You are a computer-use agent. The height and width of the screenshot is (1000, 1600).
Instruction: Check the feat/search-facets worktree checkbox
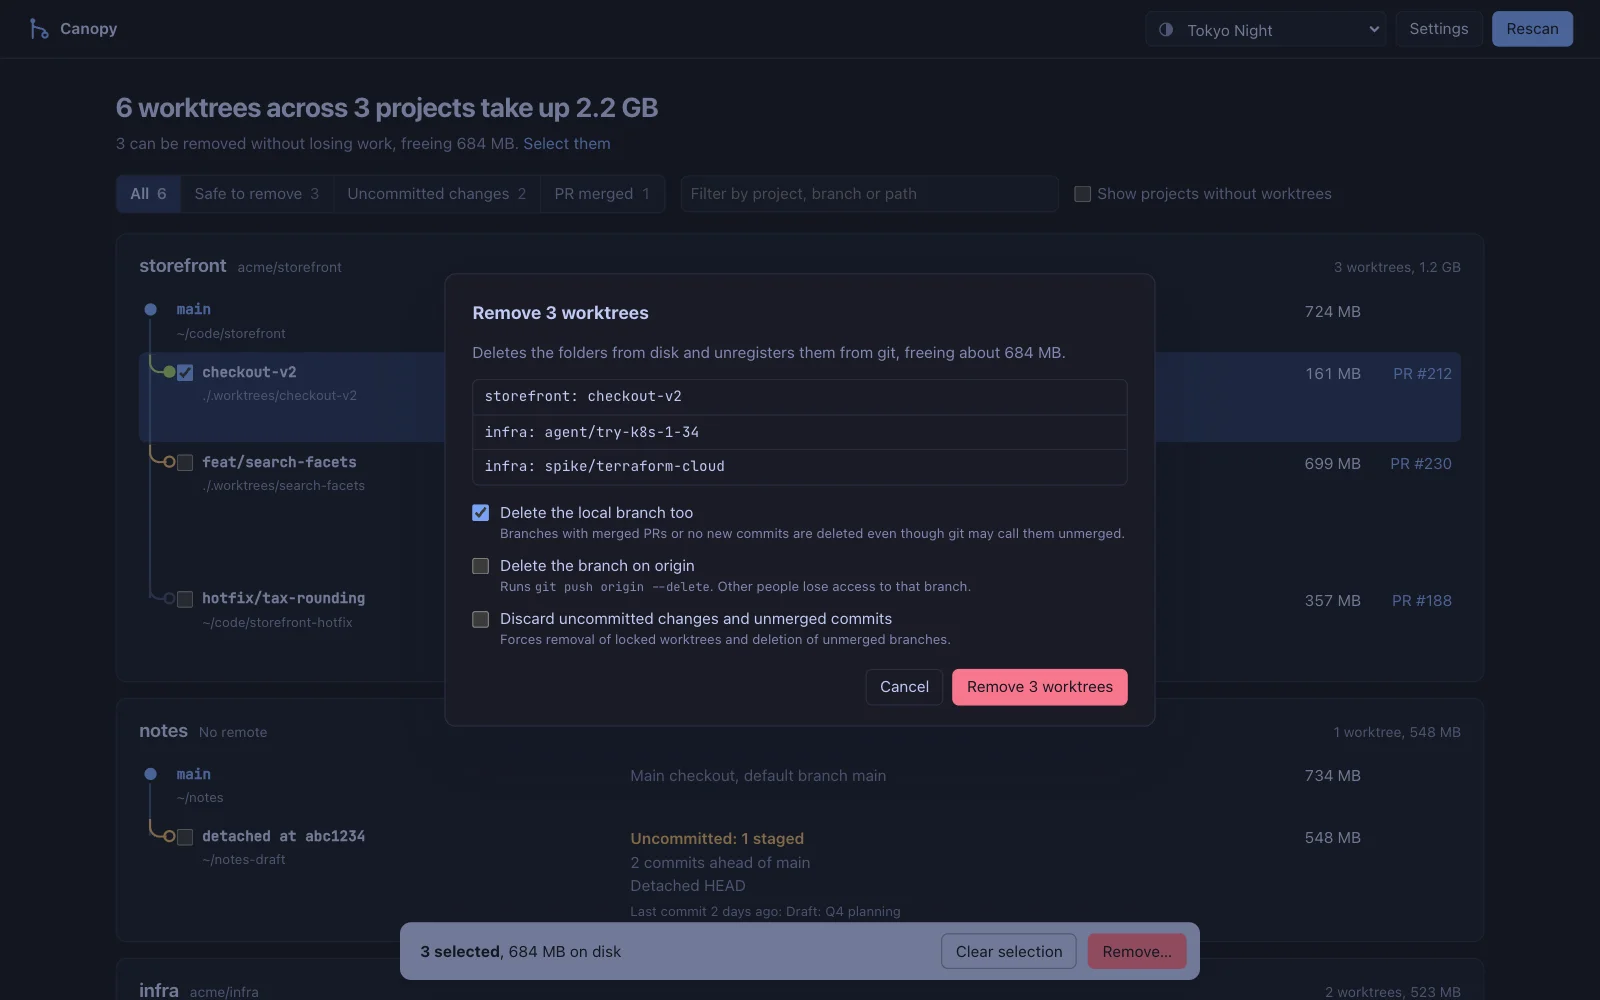[185, 463]
